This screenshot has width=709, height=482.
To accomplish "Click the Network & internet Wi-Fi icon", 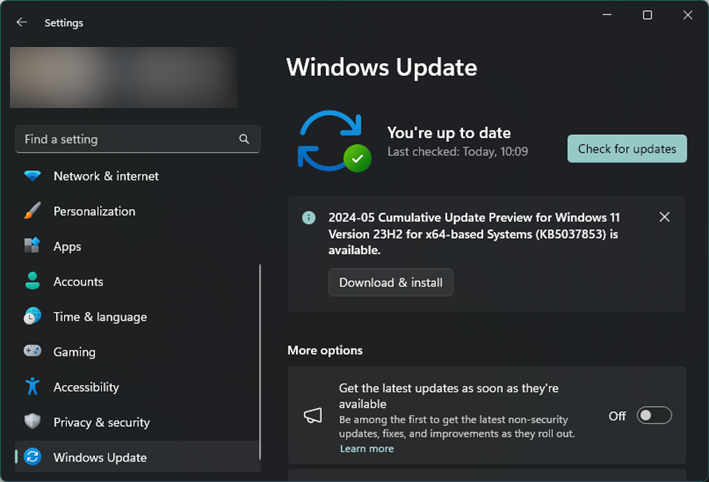I will point(32,175).
